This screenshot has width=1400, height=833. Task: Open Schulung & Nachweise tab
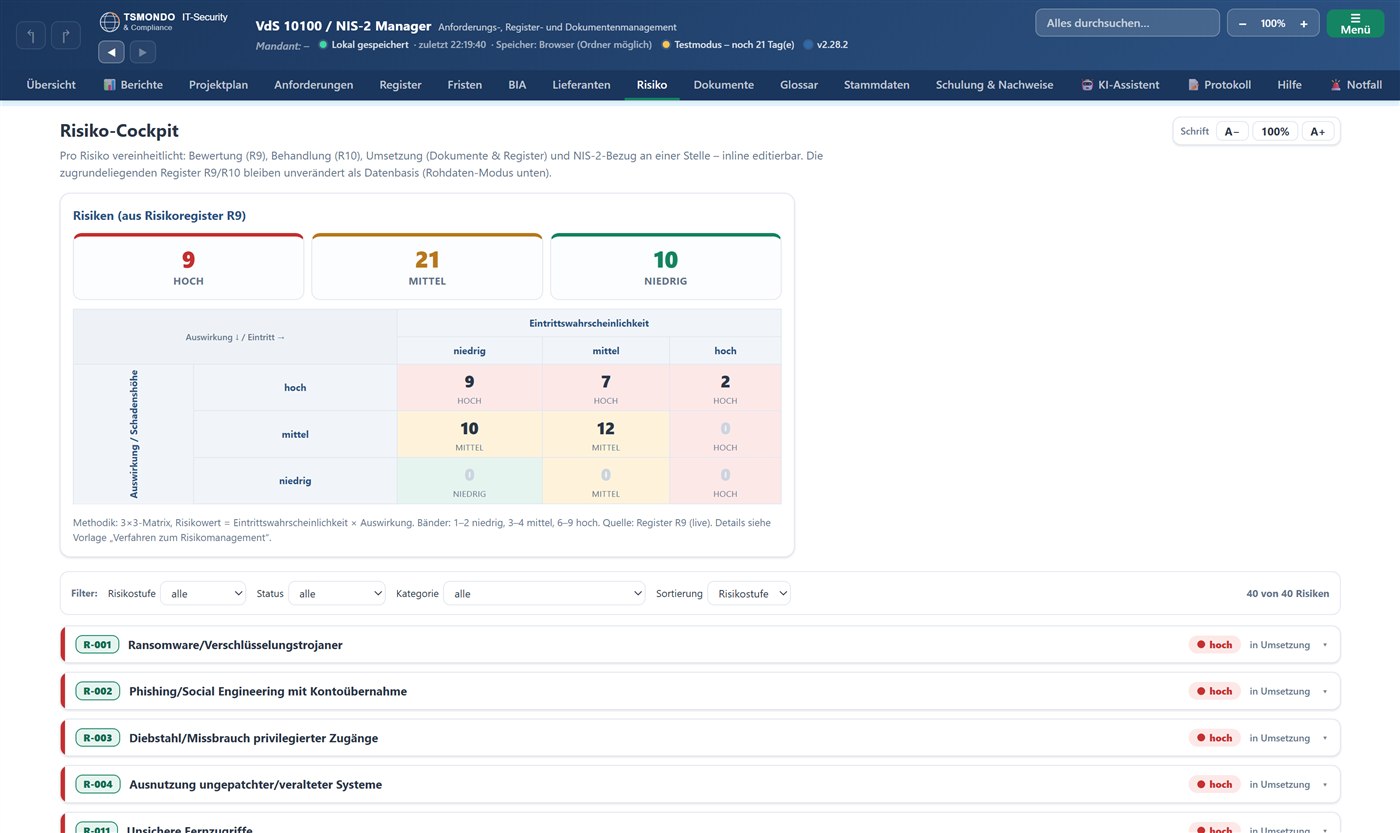(x=994, y=85)
